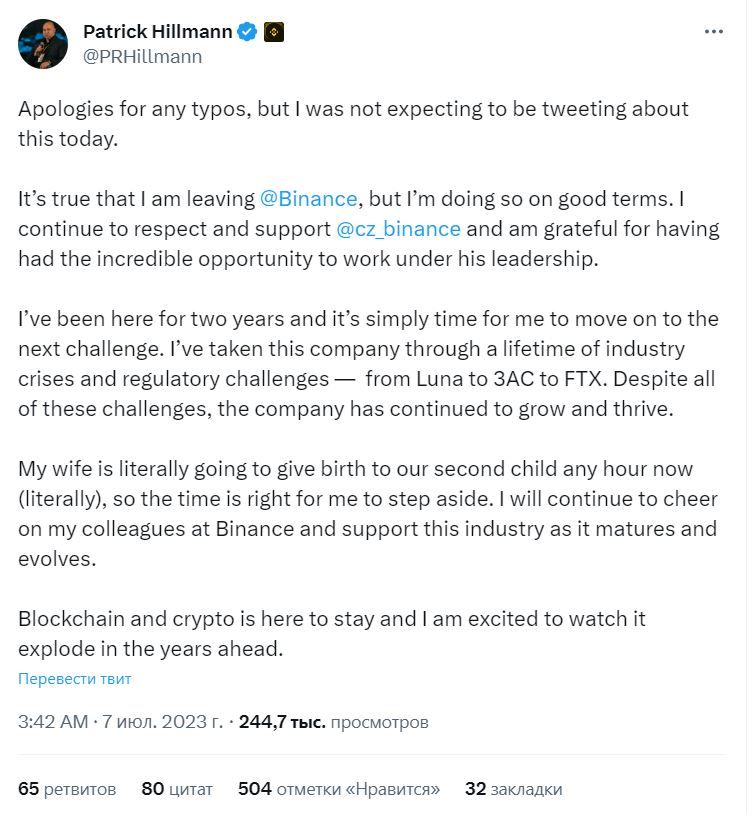Open the @cz_binance mention link
Image resolution: width=754 pixels, height=813 pixels.
tap(398, 227)
